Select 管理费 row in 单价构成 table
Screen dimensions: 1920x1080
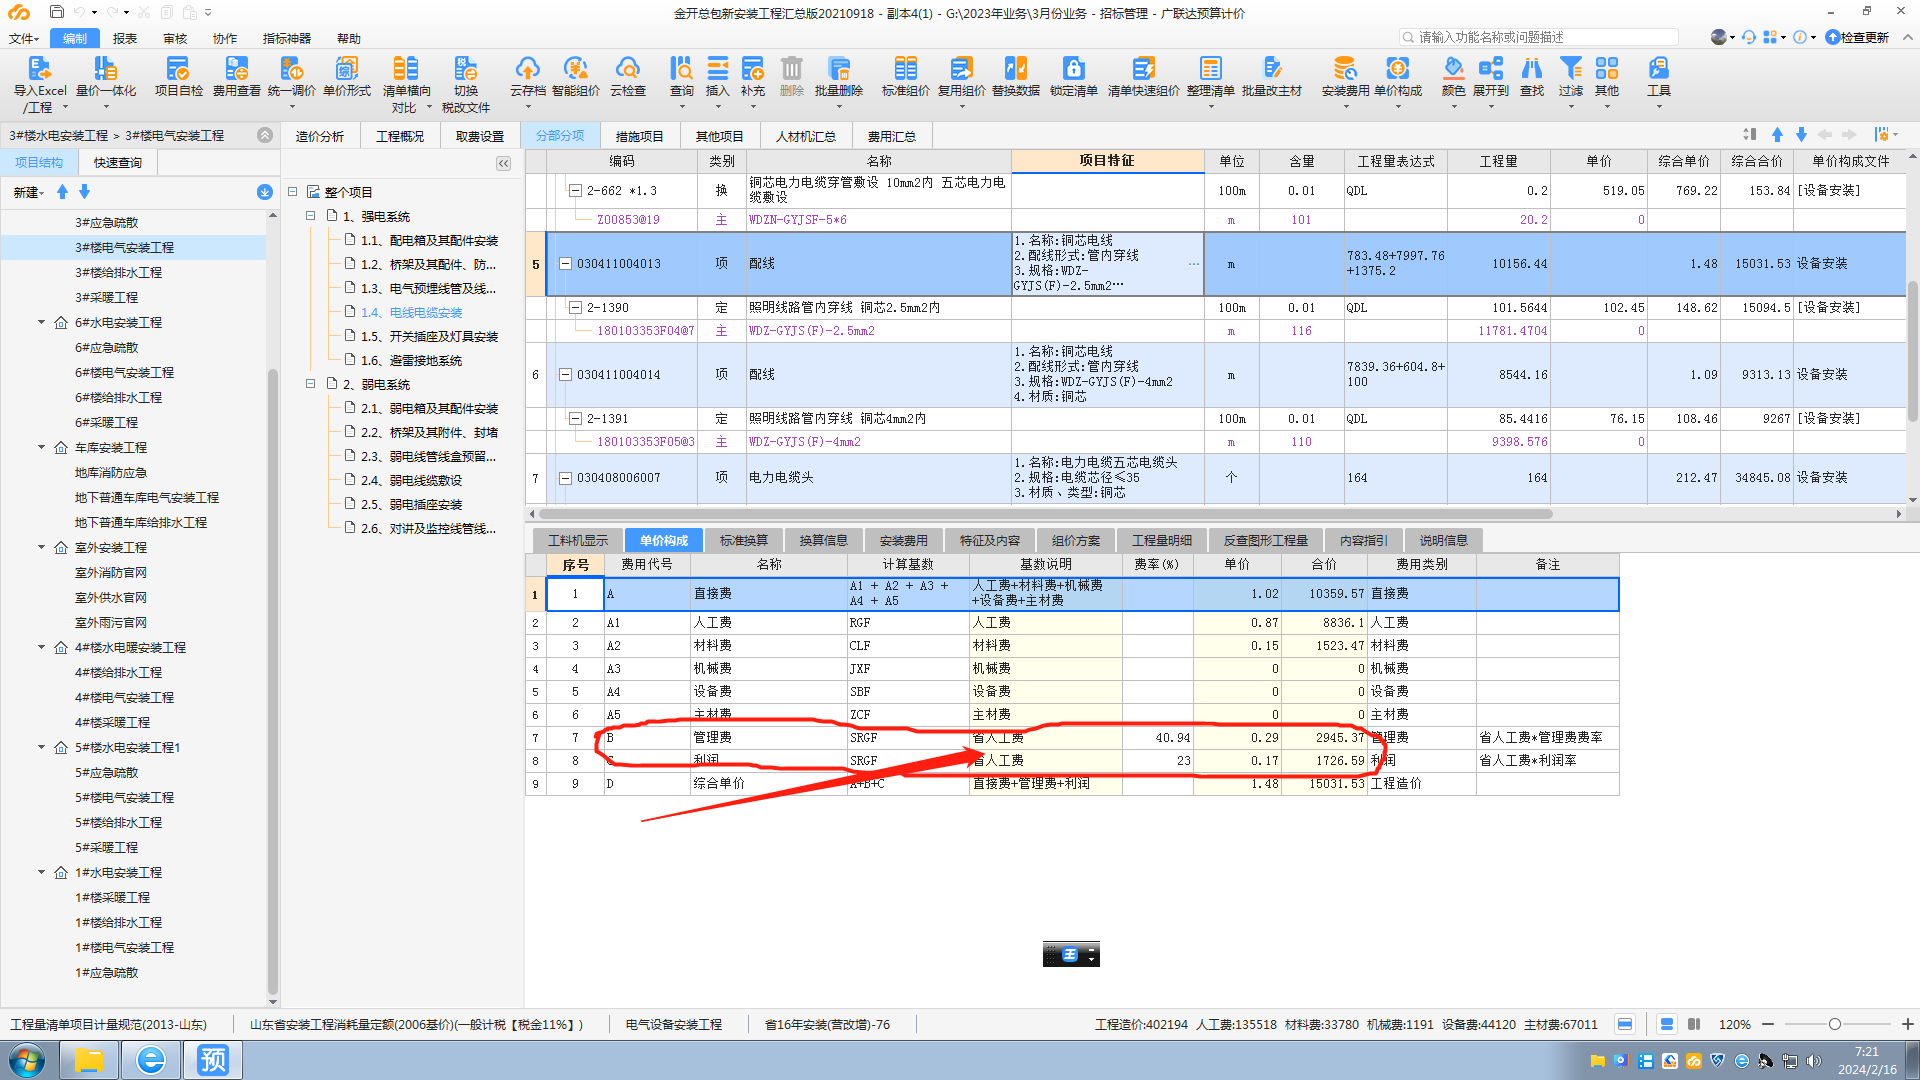tap(1072, 737)
